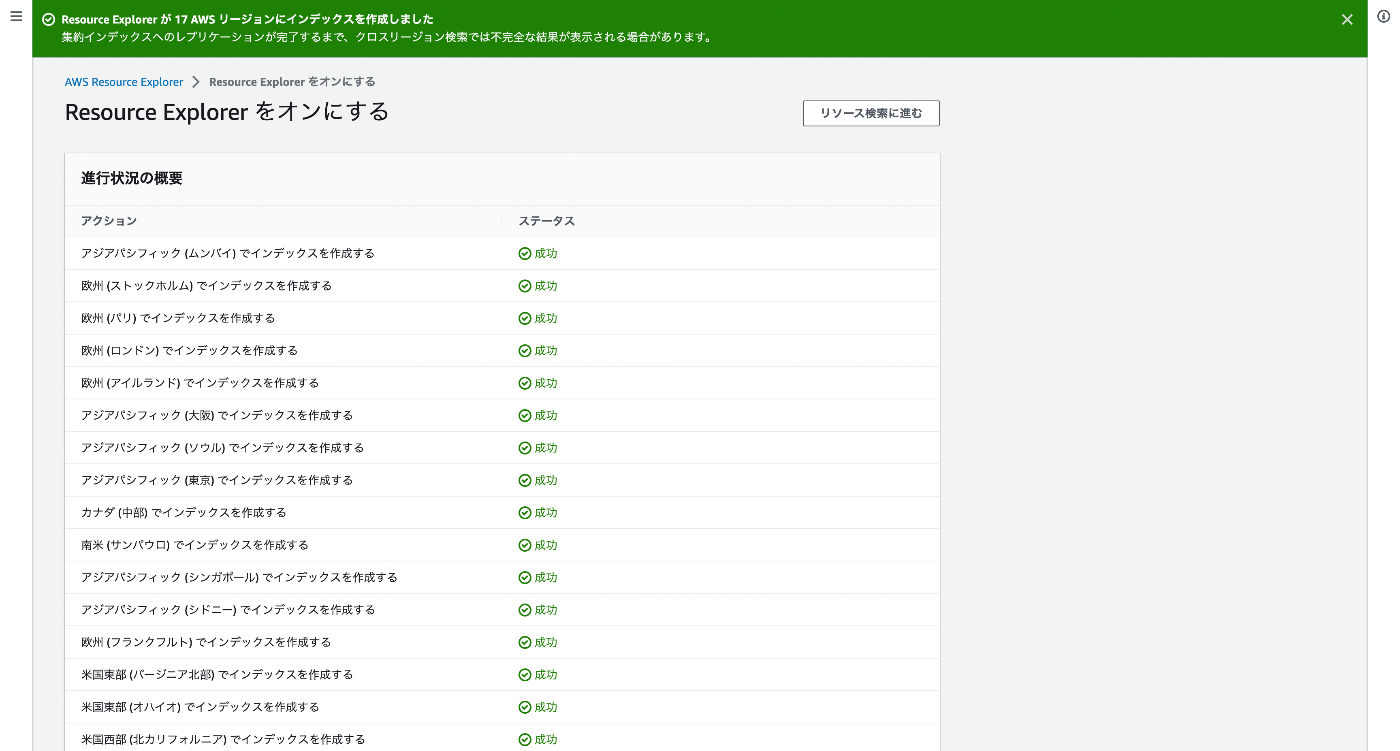
Task: Click success icon for ストックホルム row
Action: pyautogui.click(x=525, y=286)
